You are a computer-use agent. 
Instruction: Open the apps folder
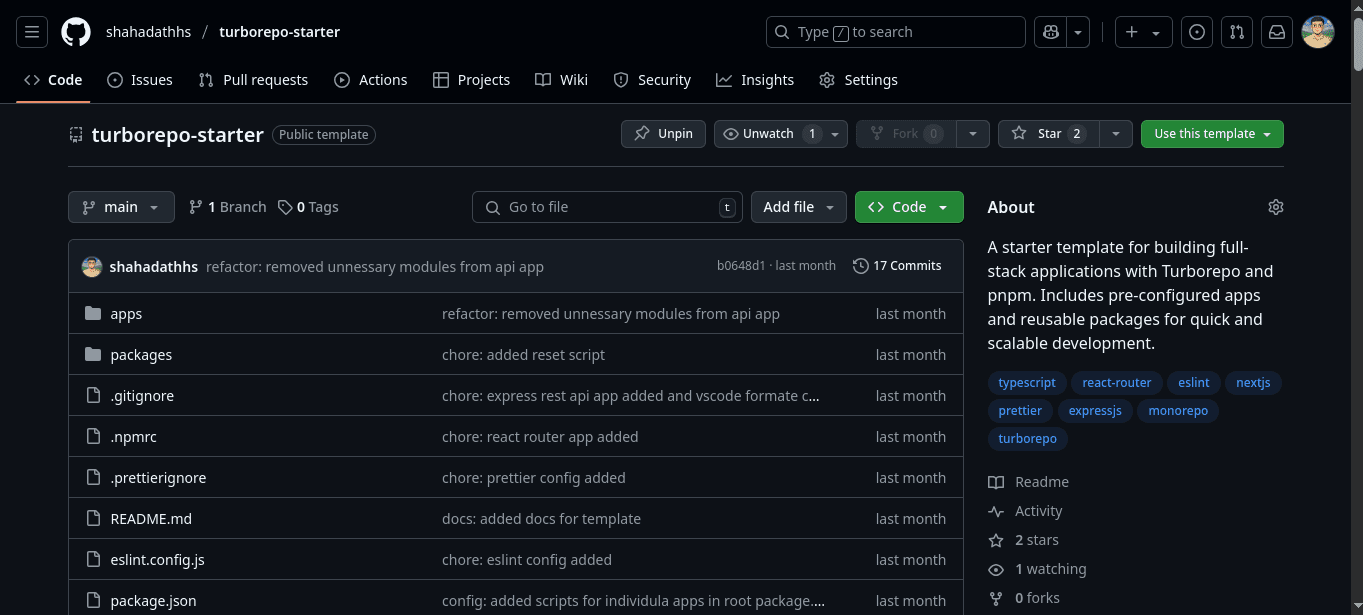126,314
